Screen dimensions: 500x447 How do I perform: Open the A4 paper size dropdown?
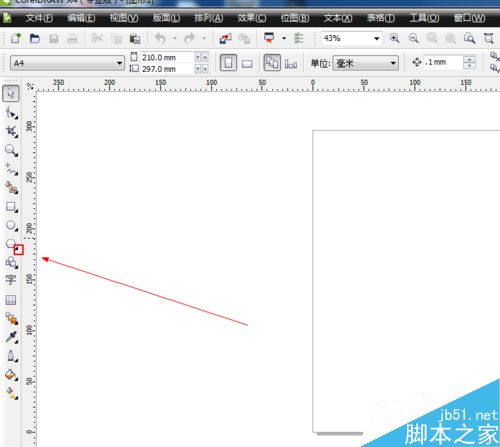click(x=119, y=63)
